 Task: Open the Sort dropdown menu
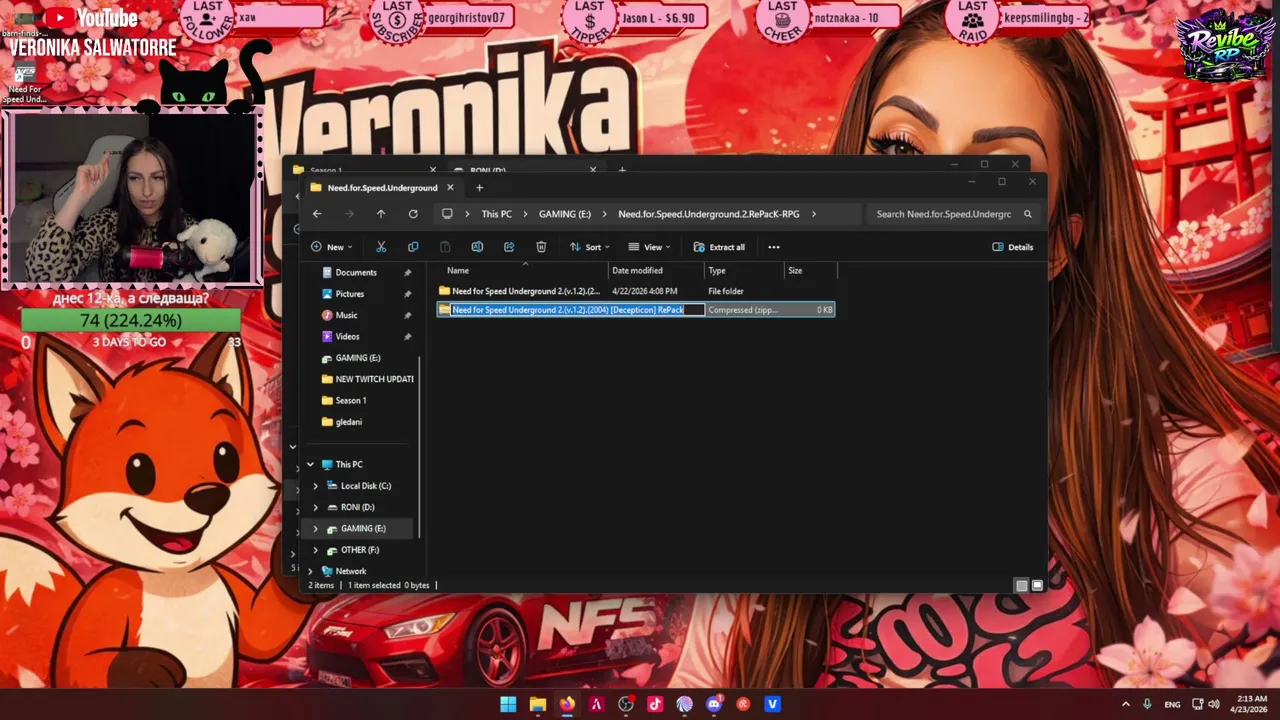[x=589, y=247]
